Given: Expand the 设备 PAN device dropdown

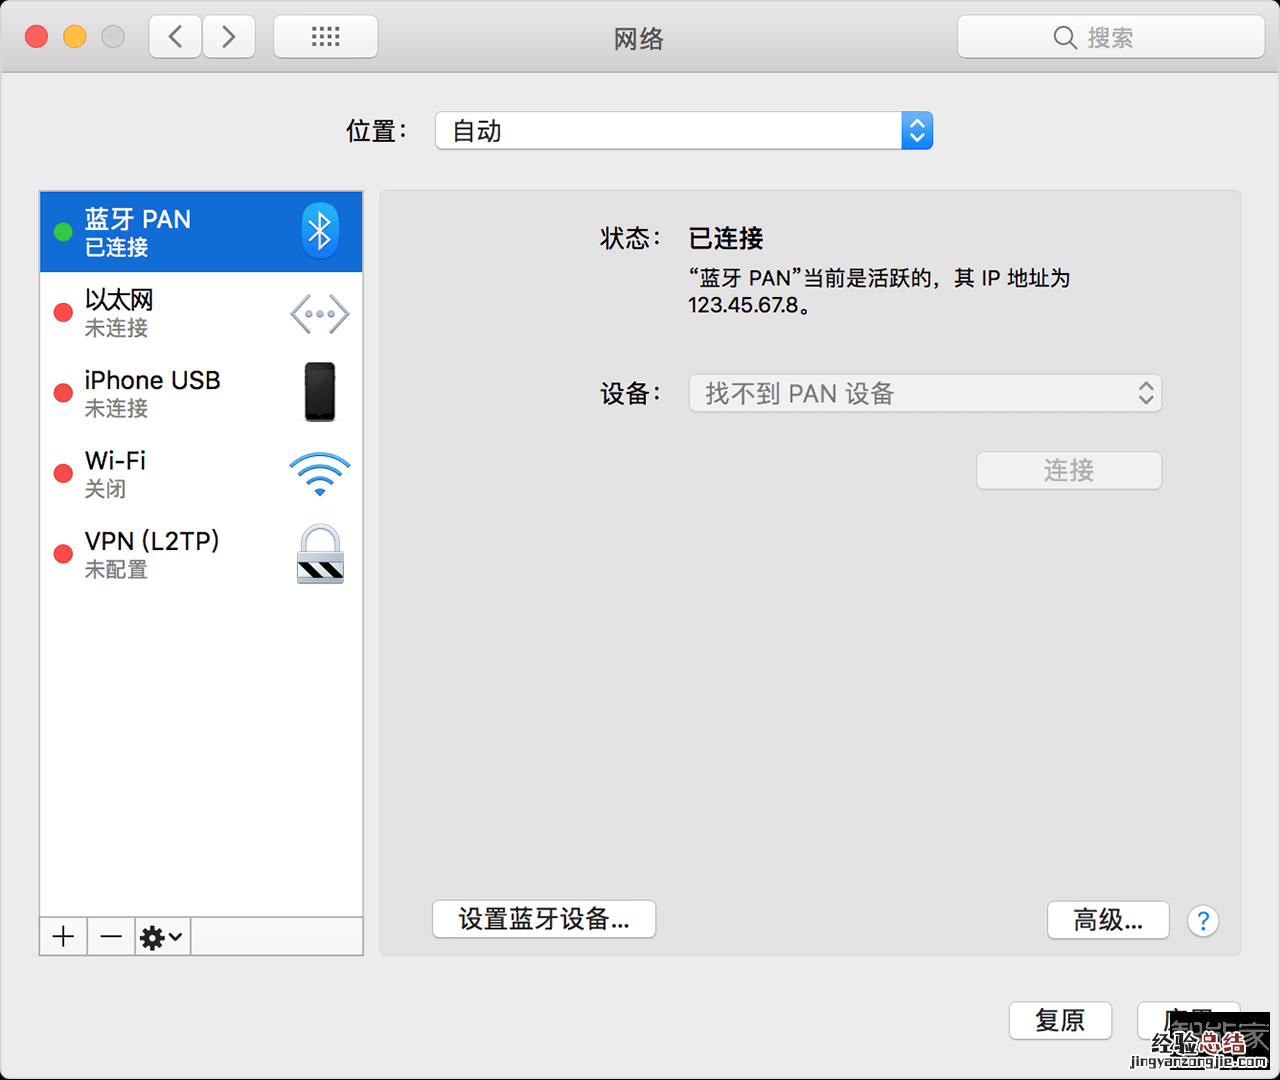Looking at the screenshot, I should point(925,393).
